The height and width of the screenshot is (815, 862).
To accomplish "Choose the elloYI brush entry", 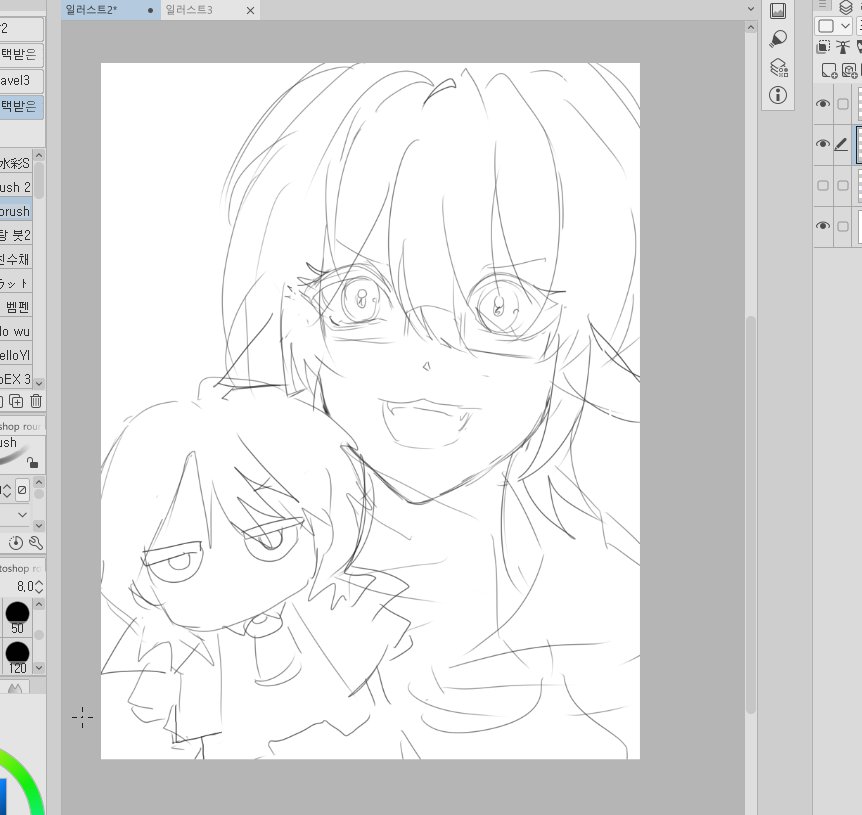I will click(x=16, y=355).
